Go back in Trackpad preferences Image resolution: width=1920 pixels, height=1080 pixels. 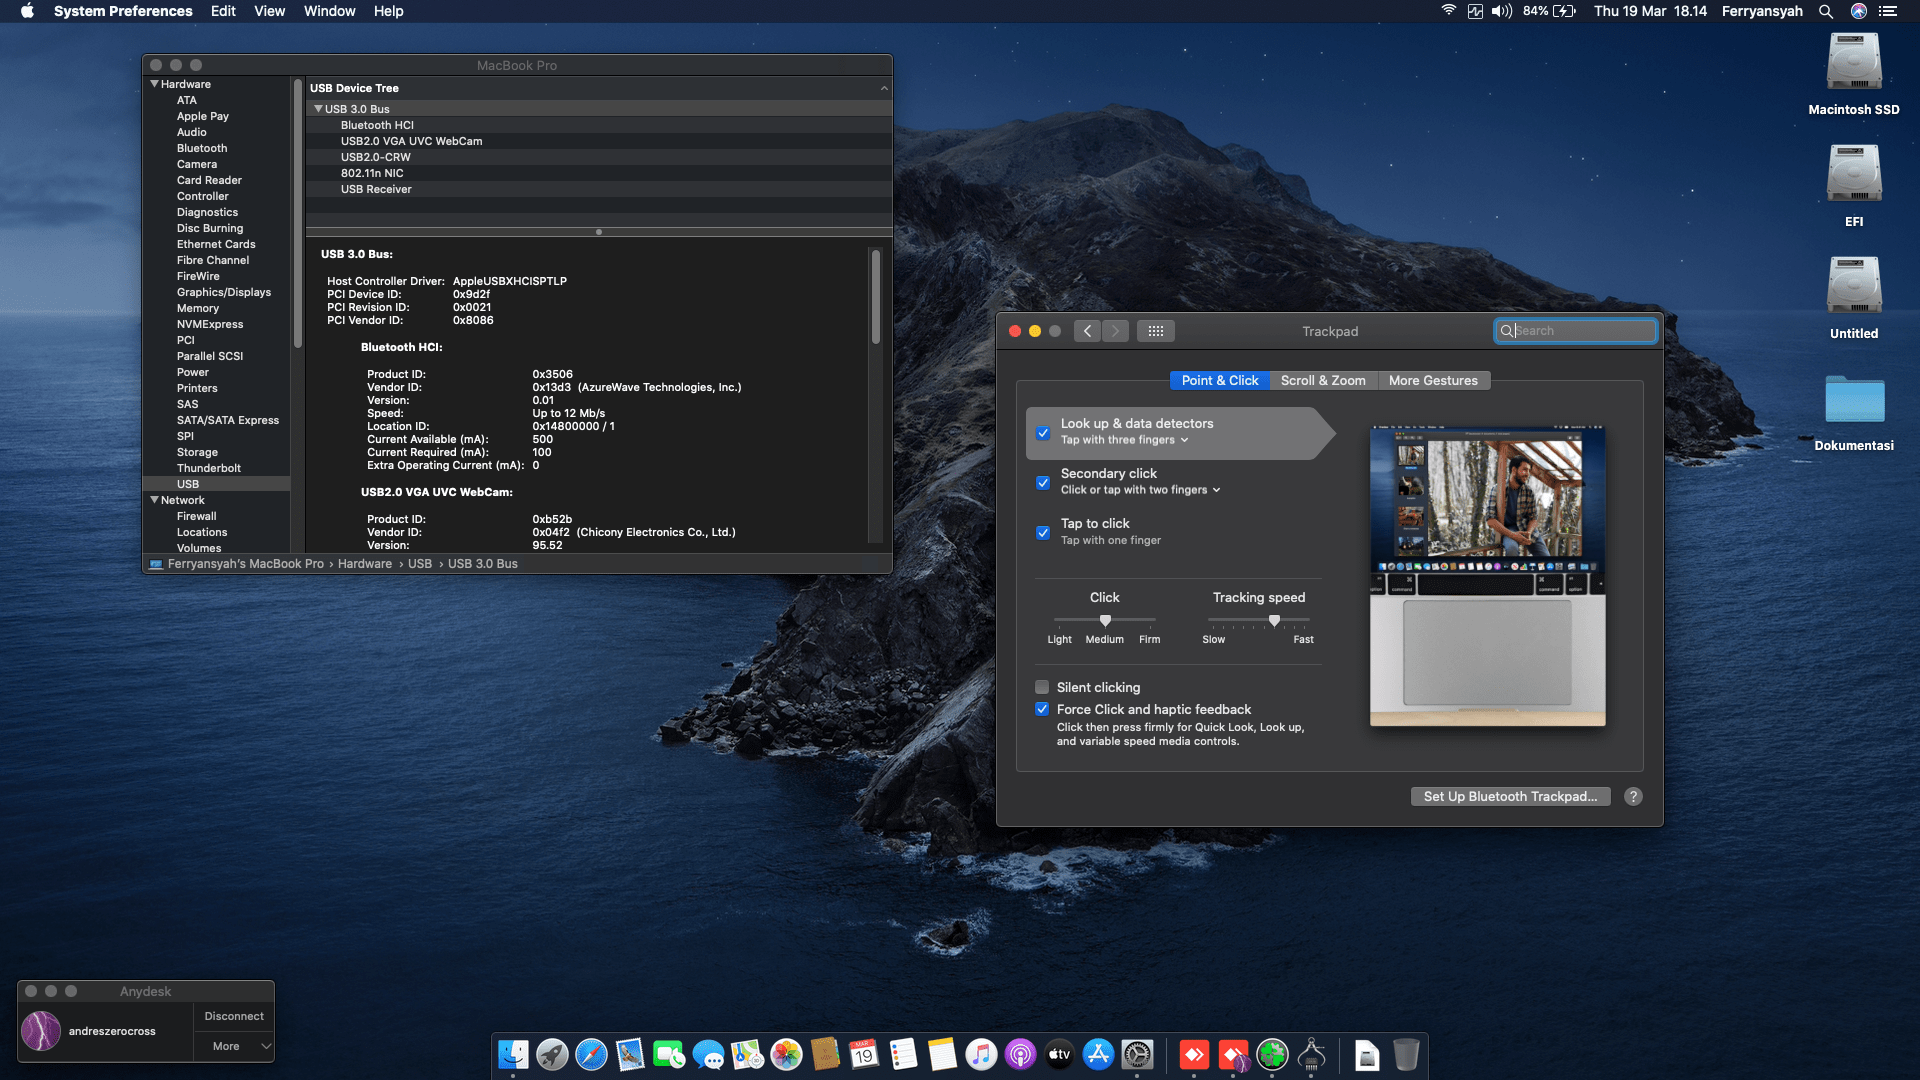1088,331
